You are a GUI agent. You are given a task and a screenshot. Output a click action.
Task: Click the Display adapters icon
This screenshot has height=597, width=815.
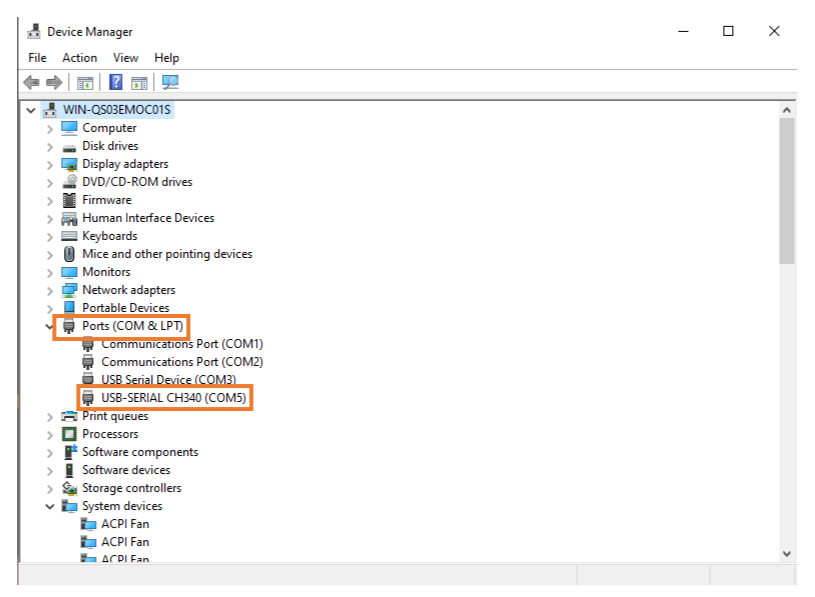tap(69, 164)
